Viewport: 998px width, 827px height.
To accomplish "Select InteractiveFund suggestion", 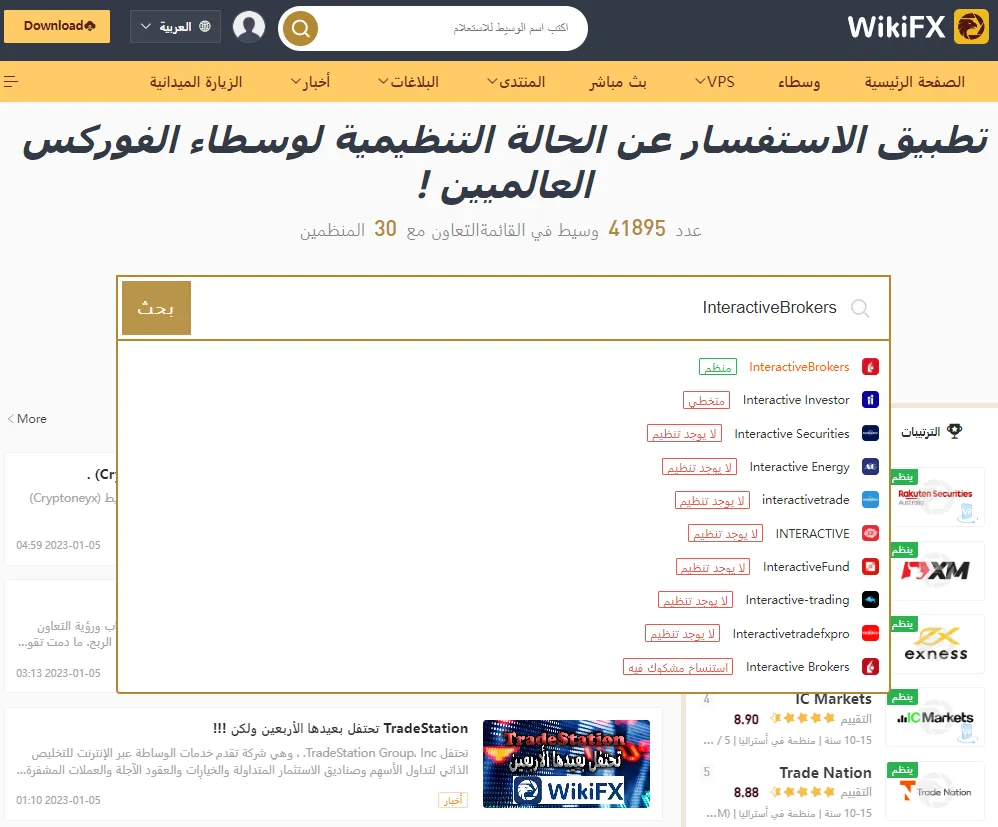I will (806, 567).
